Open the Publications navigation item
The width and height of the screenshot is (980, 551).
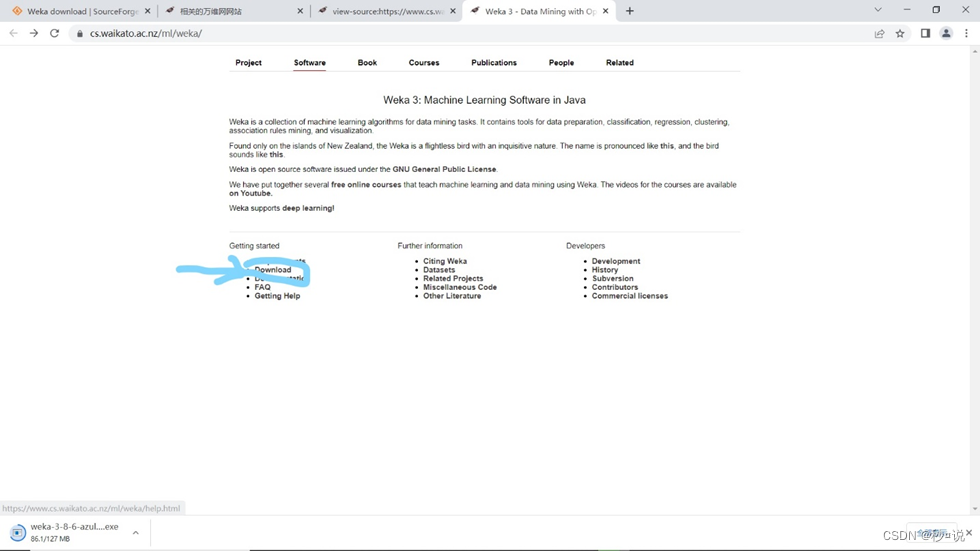coord(494,62)
